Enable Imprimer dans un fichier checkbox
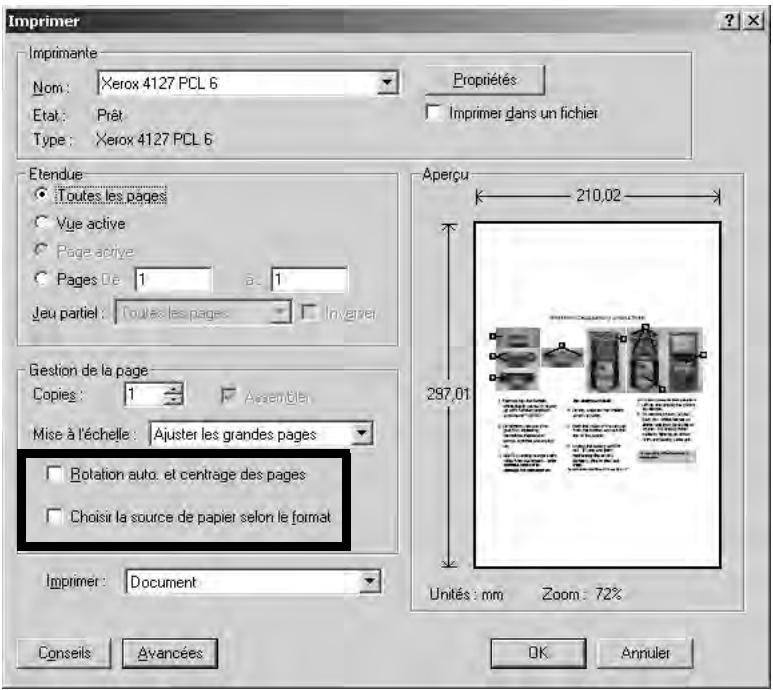773x690 pixels. [x=433, y=112]
